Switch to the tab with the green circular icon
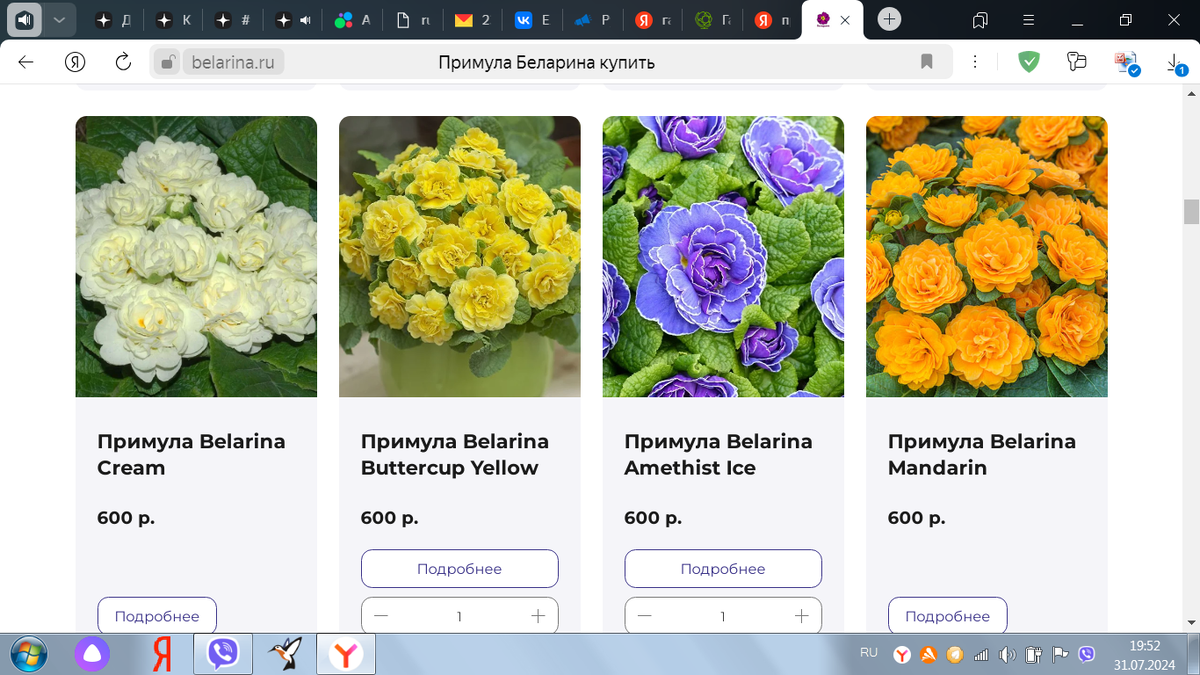1200x675 pixels. click(x=712, y=20)
